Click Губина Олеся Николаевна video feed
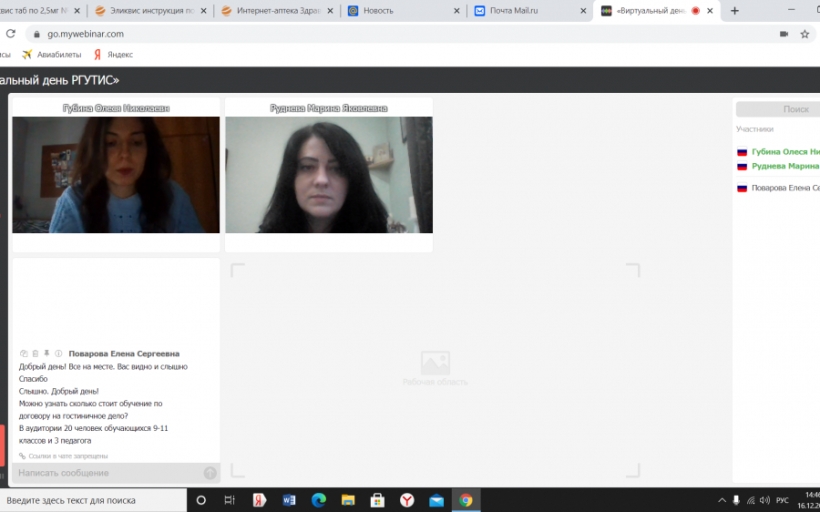Viewport: 820px width, 512px height. [x=116, y=175]
